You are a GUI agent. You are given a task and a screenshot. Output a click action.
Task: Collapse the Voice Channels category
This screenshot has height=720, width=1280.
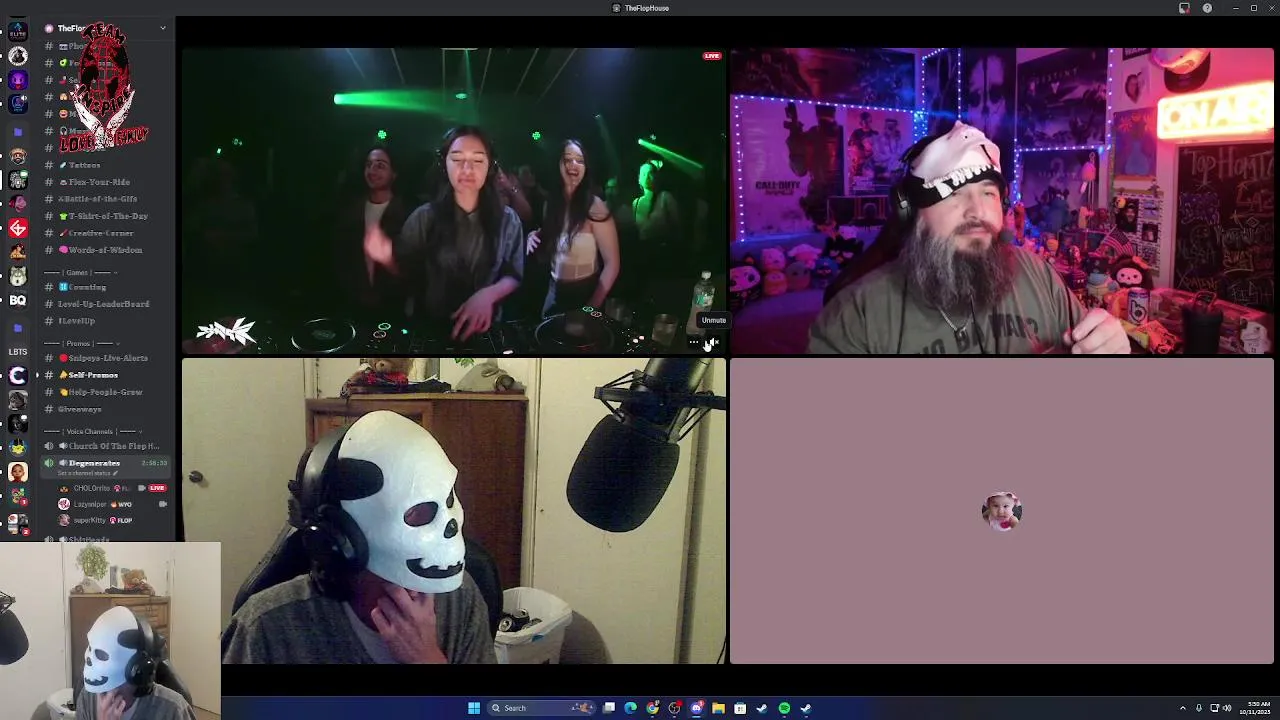[x=91, y=431]
